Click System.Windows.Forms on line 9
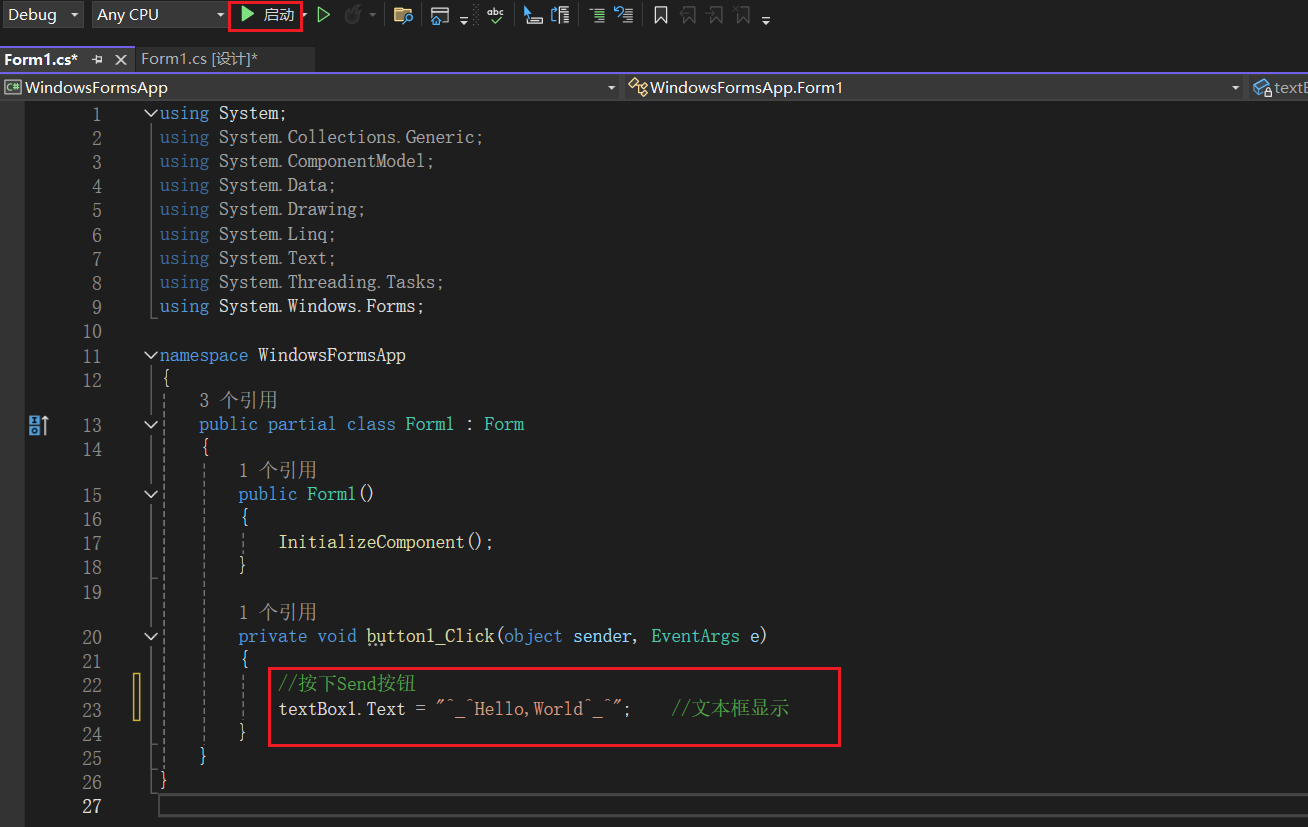The width and height of the screenshot is (1308, 827). (x=317, y=306)
